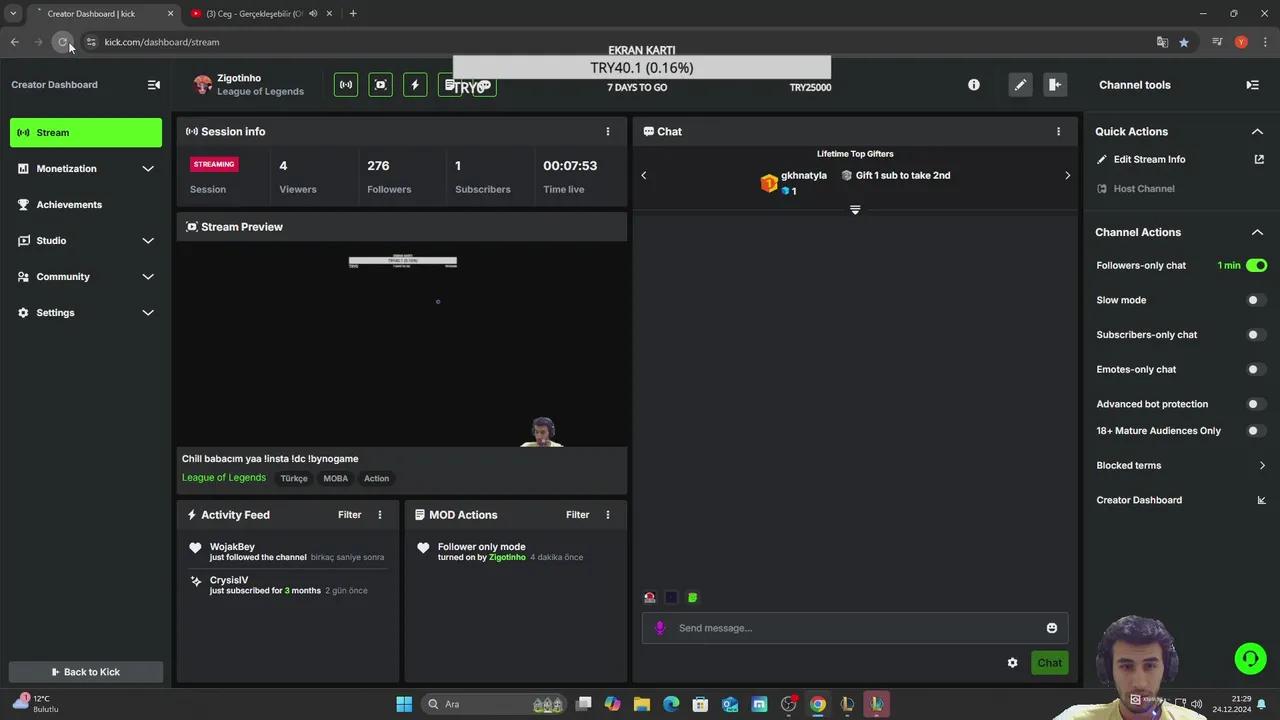
Task: Click the purple microphone icon in chat
Action: [x=659, y=628]
